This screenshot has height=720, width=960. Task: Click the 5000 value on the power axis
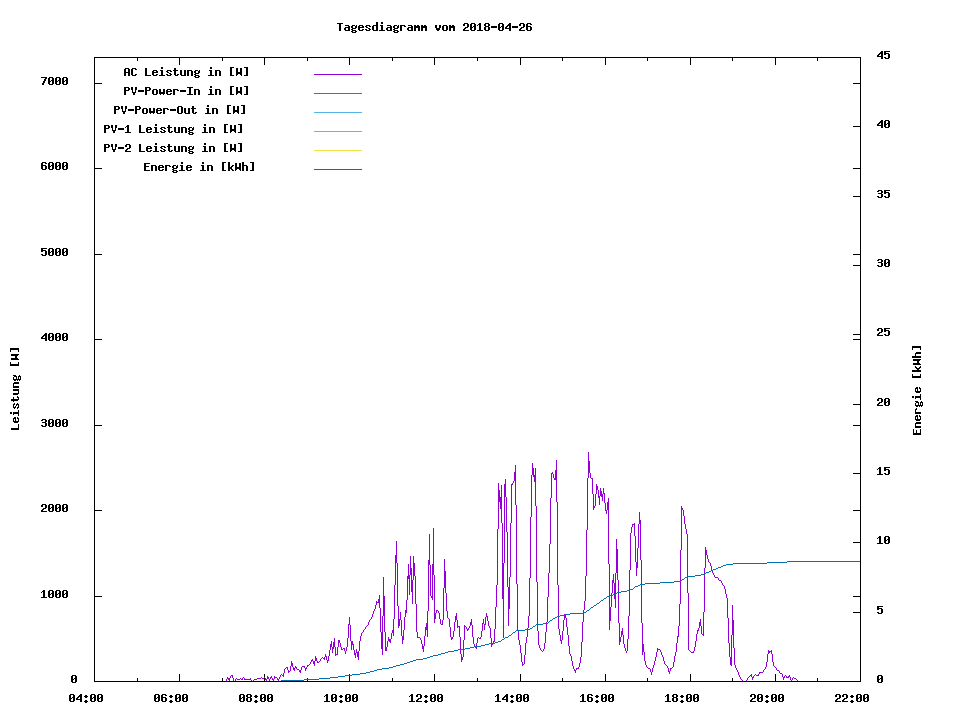[x=54, y=253]
